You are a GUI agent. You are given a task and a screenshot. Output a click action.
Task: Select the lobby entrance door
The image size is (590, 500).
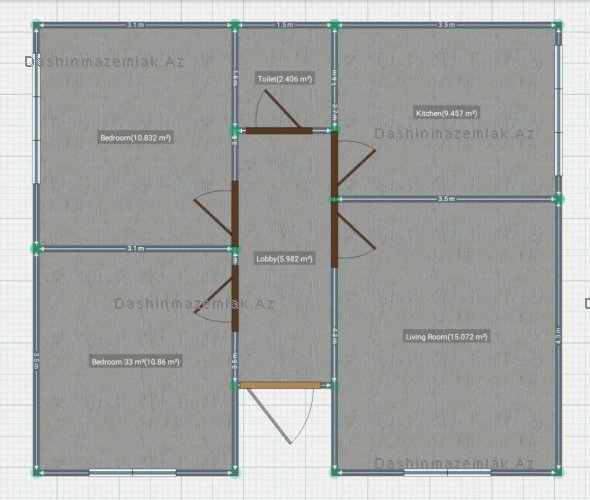click(280, 385)
